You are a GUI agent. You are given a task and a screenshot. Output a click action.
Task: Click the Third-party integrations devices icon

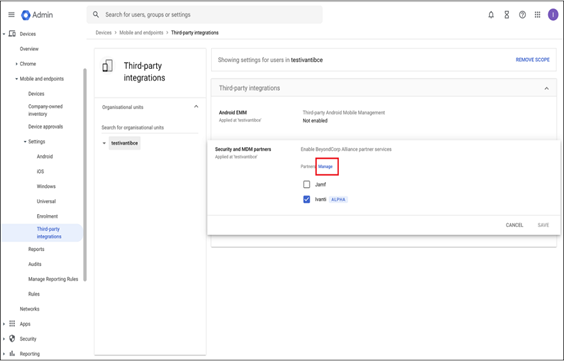pos(108,66)
